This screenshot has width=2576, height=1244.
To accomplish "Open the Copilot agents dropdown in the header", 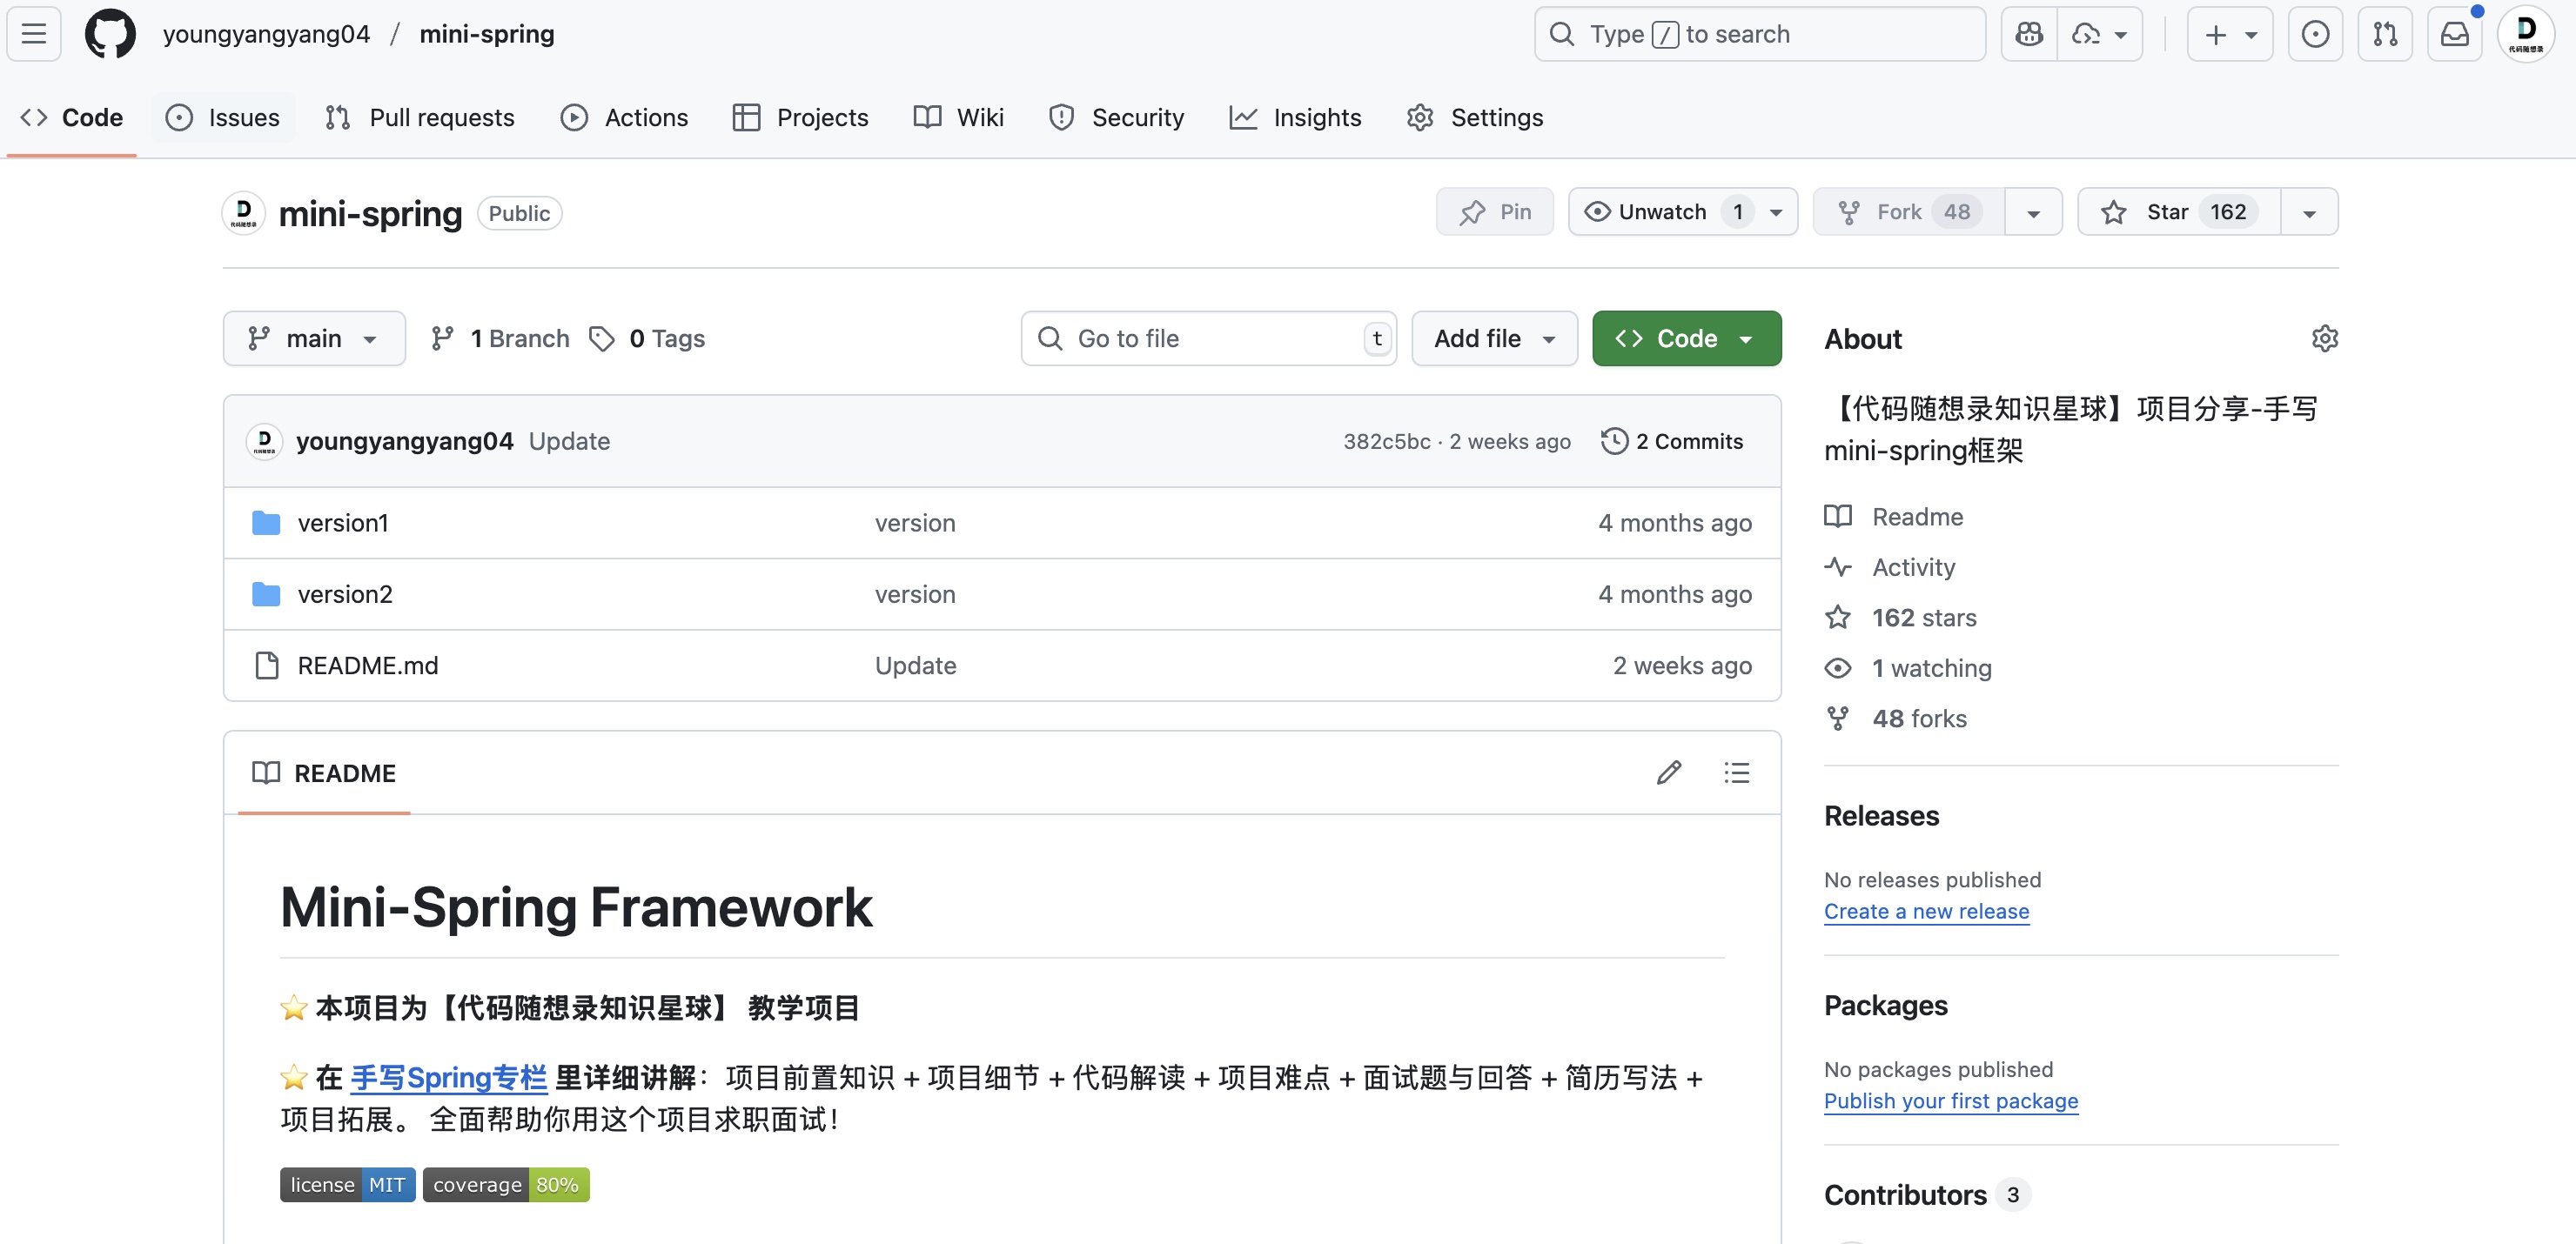I will [x=2099, y=34].
